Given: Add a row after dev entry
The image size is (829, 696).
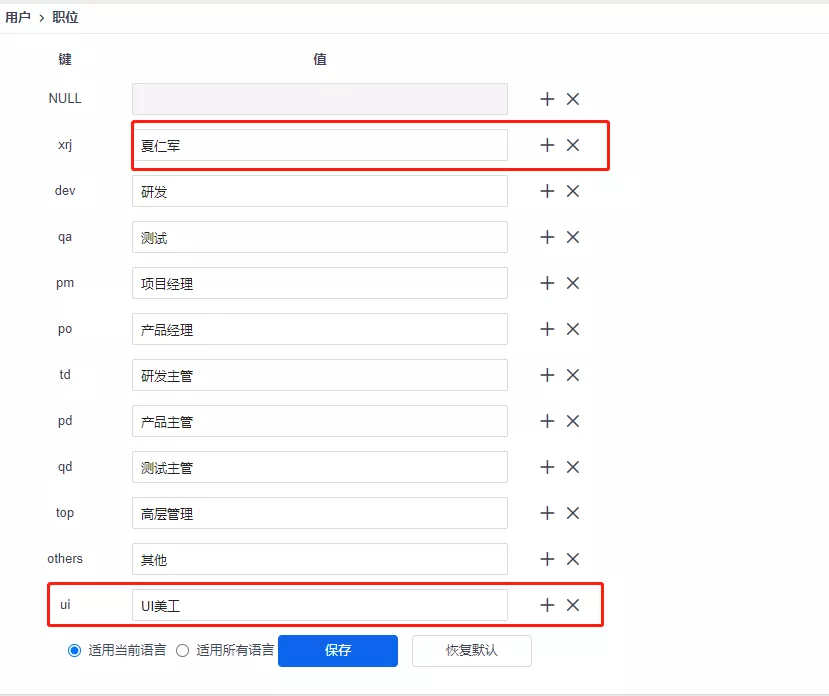Looking at the screenshot, I should click(x=547, y=191).
